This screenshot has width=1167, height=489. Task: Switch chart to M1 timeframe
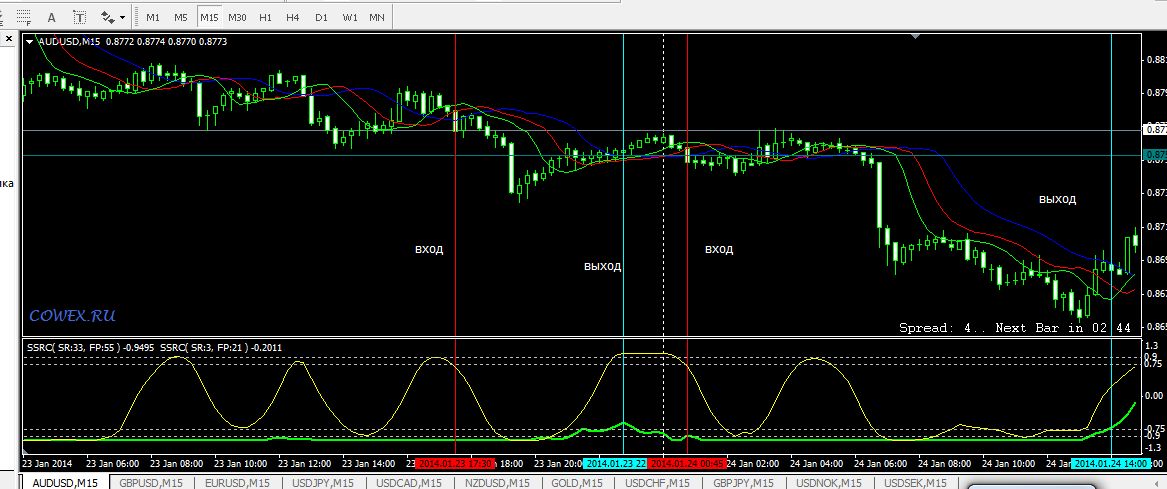(153, 17)
